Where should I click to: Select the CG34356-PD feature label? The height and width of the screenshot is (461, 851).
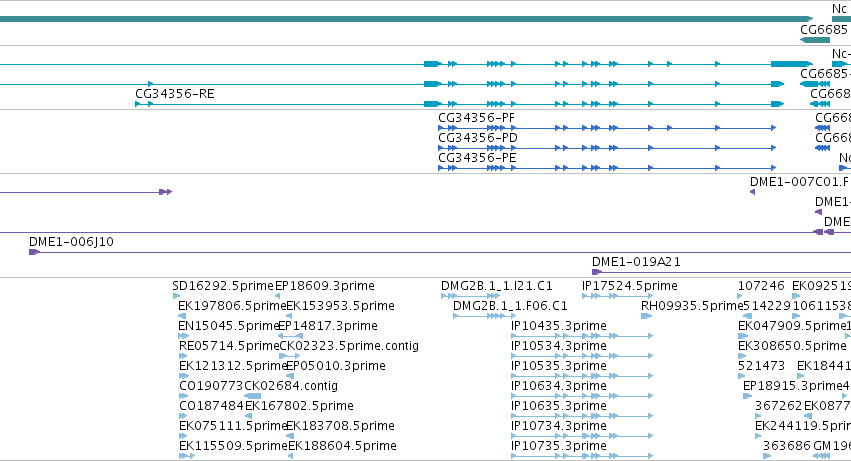coord(478,138)
